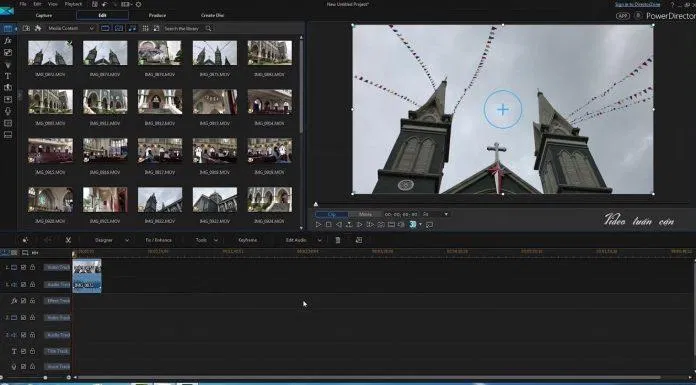696x385 pixels.
Task: Open the Subtitle Room icon
Action: pos(8,135)
